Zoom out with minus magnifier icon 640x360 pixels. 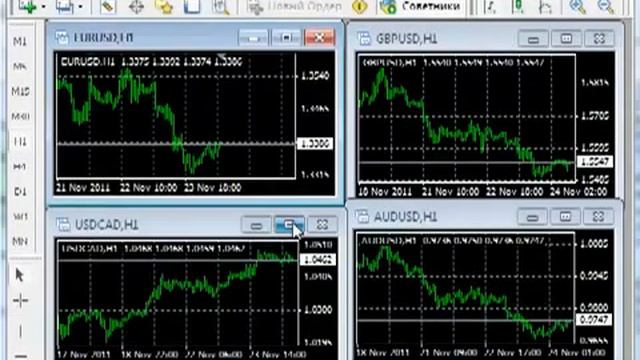[x=606, y=7]
